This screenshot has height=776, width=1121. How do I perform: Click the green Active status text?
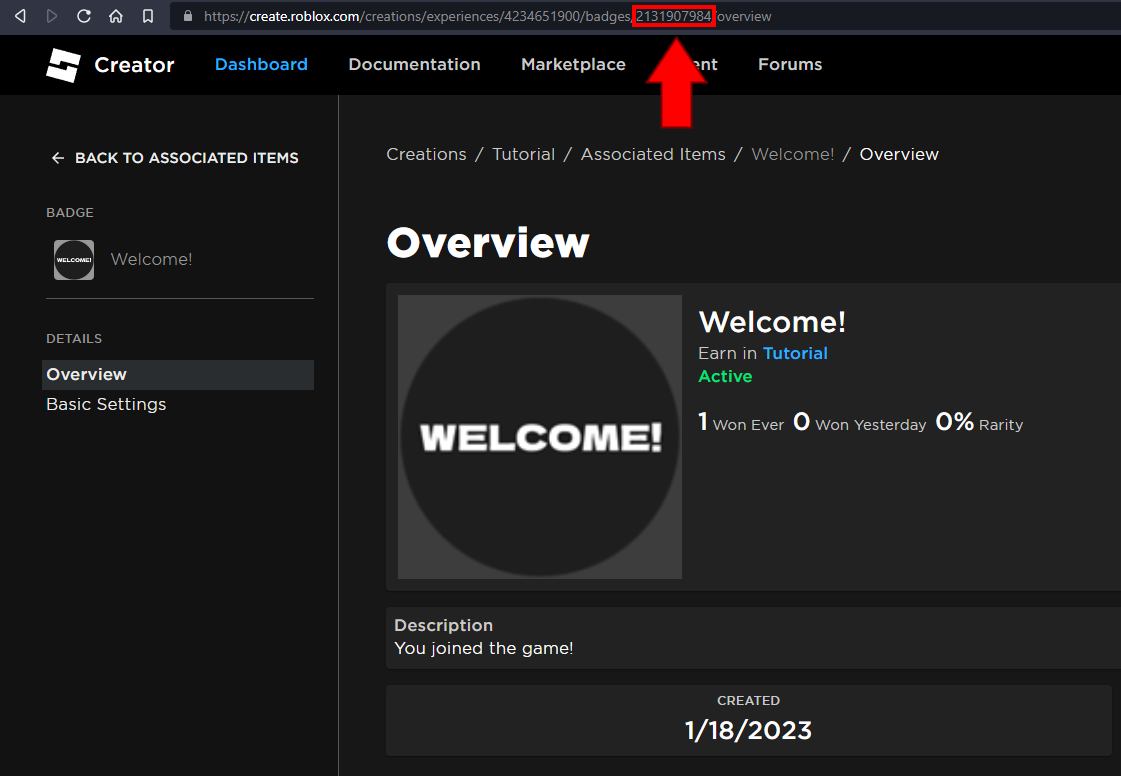(x=725, y=376)
